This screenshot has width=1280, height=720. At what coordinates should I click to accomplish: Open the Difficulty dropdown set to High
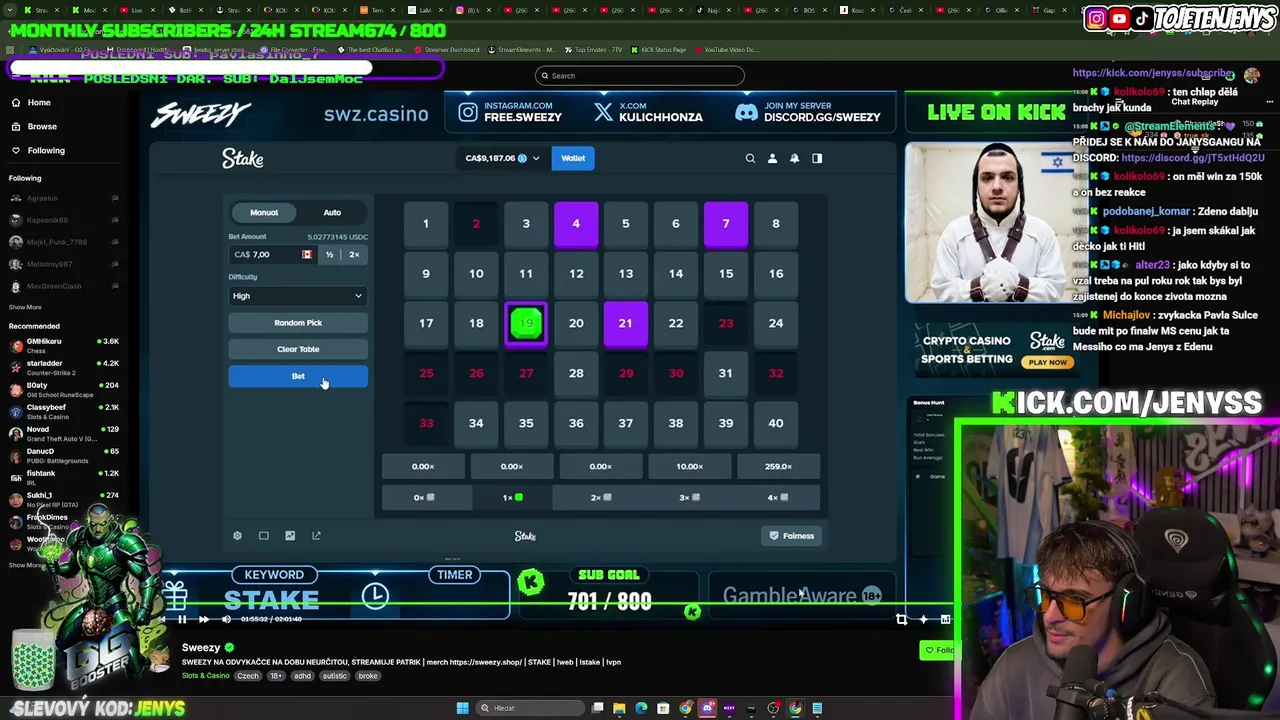[x=298, y=296]
